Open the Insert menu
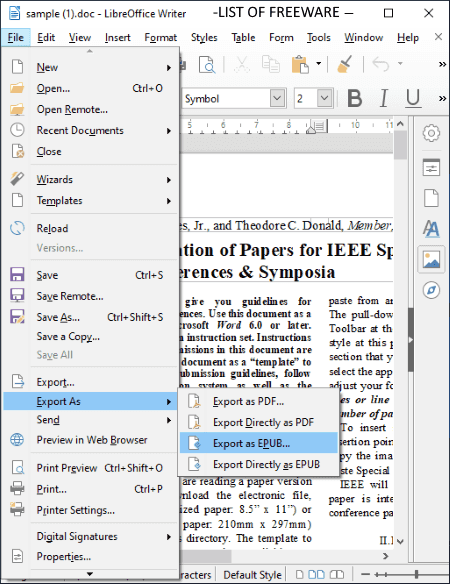 click(118, 38)
